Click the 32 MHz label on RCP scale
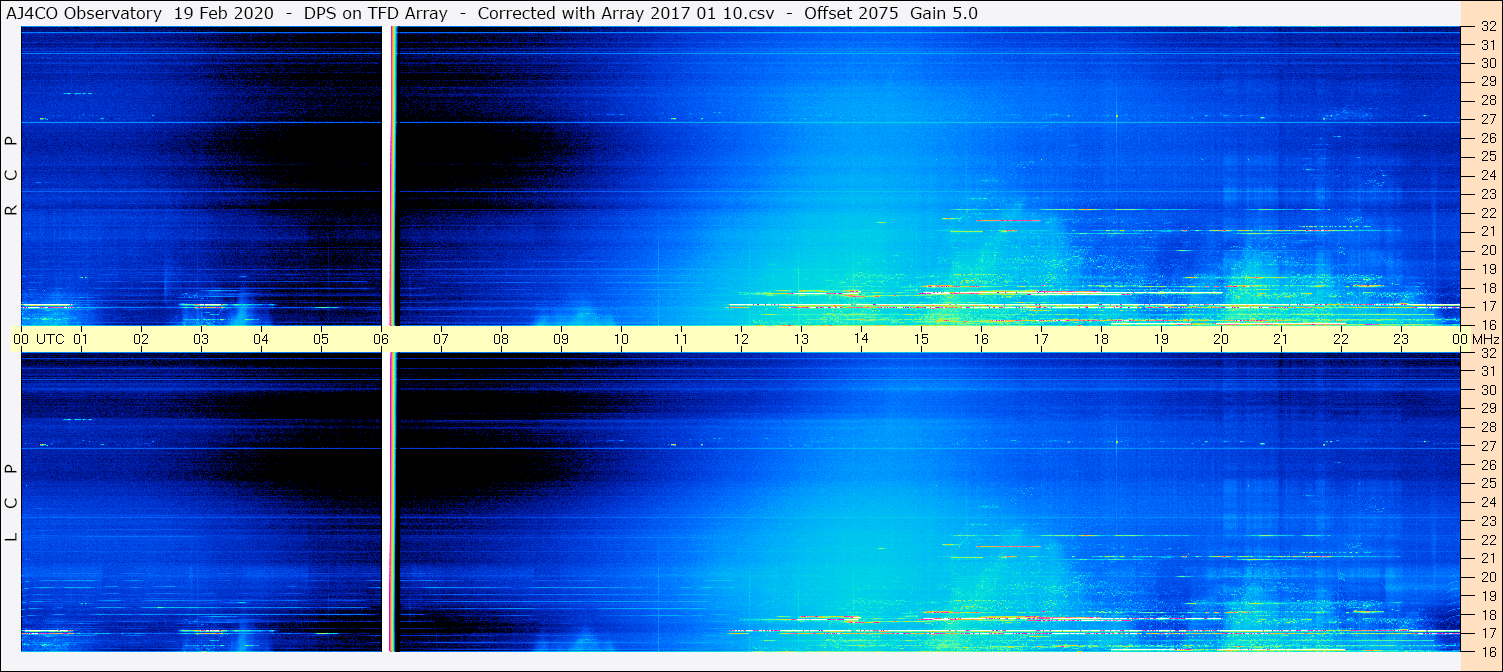Screen dimensions: 1503x672 [1487, 27]
